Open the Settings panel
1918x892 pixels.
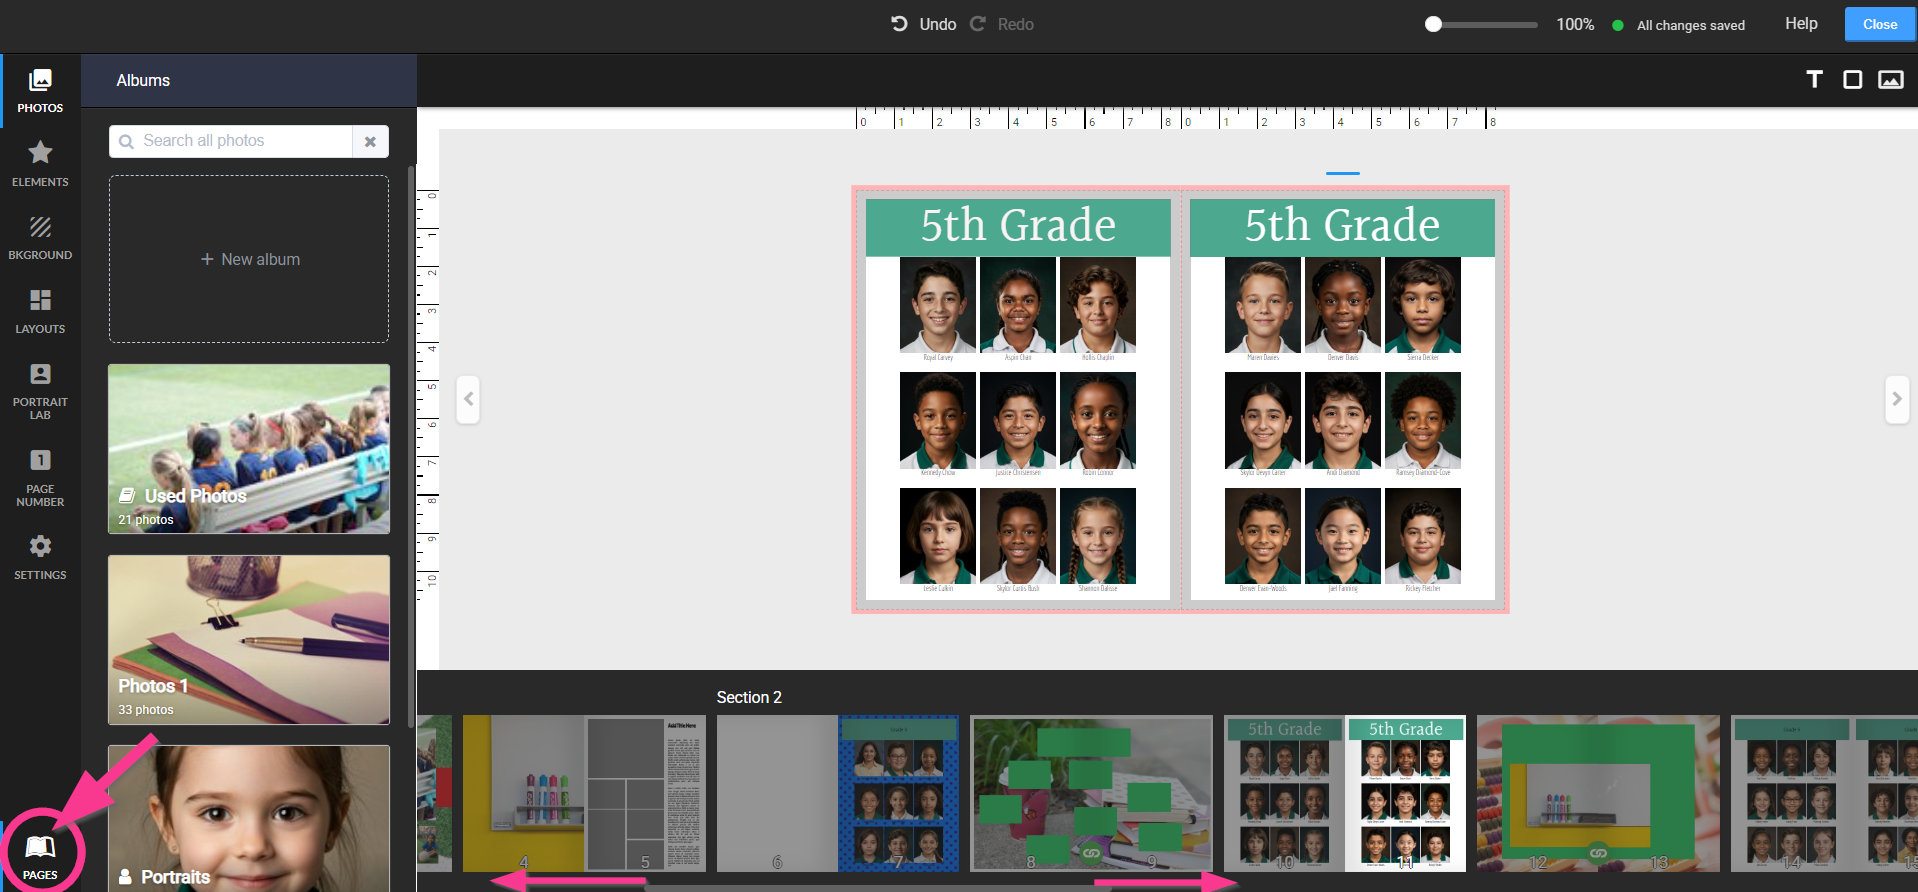(x=40, y=558)
